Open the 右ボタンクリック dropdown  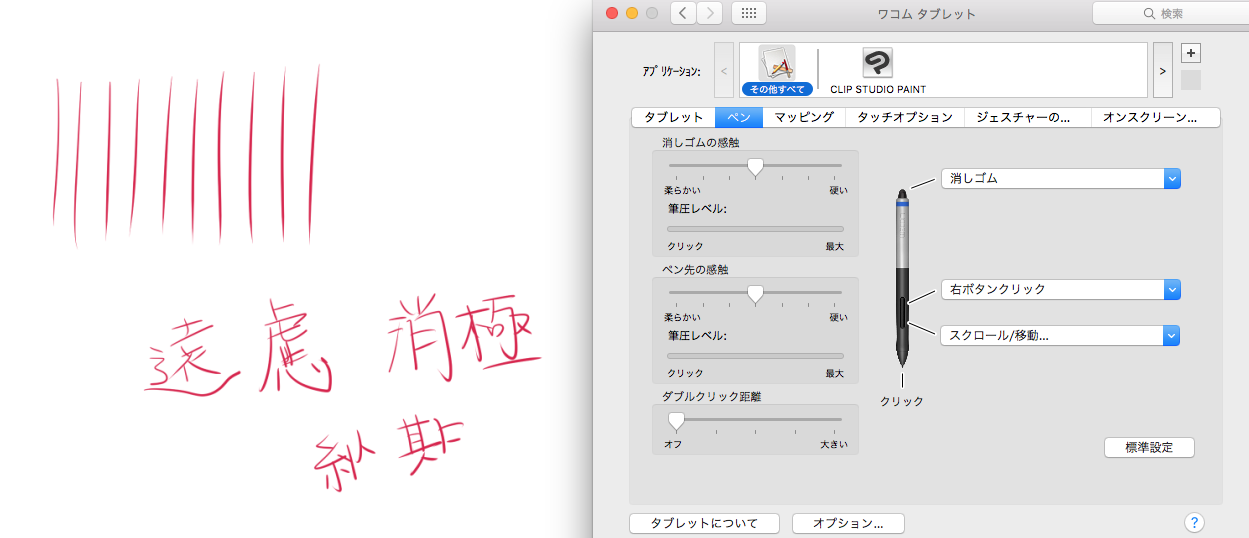pos(1060,289)
